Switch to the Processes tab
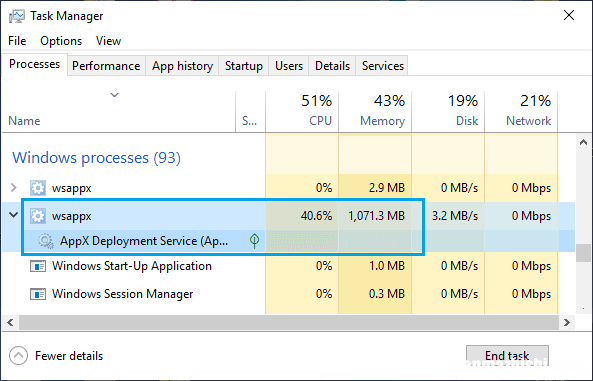The image size is (593, 381). tap(34, 64)
